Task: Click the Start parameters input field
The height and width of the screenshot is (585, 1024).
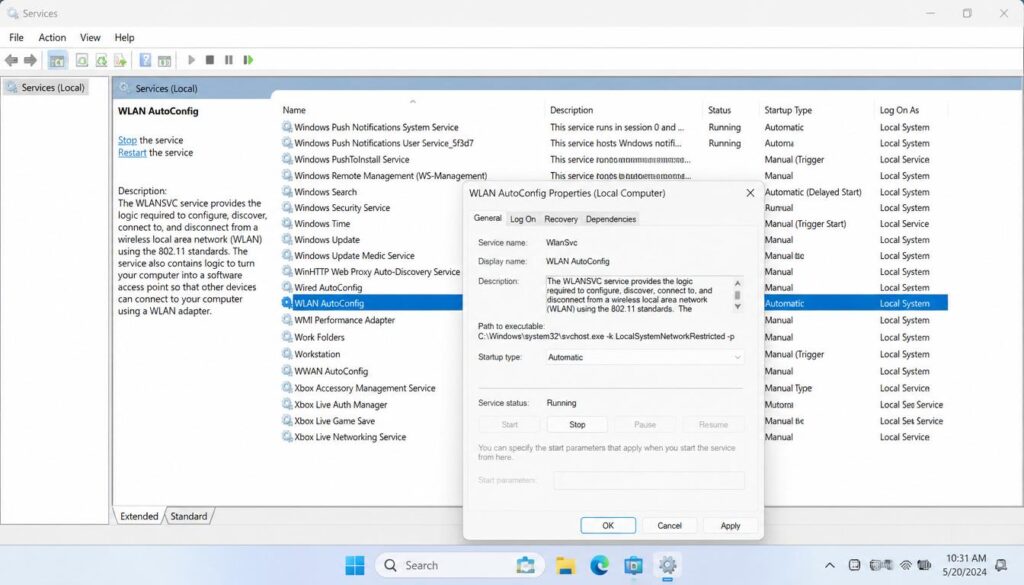Action: tap(649, 480)
